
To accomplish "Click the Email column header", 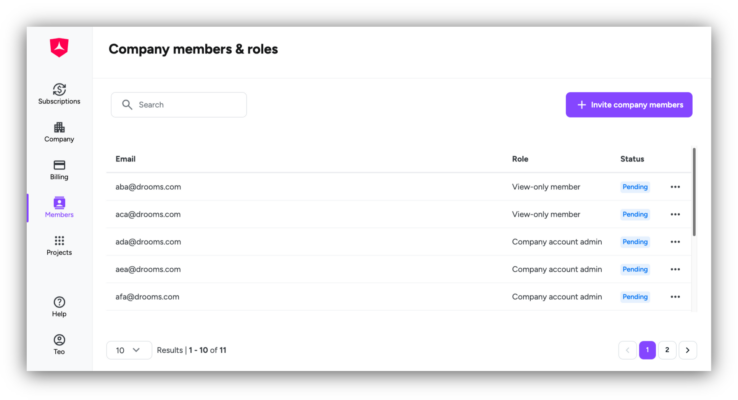I will coord(125,159).
